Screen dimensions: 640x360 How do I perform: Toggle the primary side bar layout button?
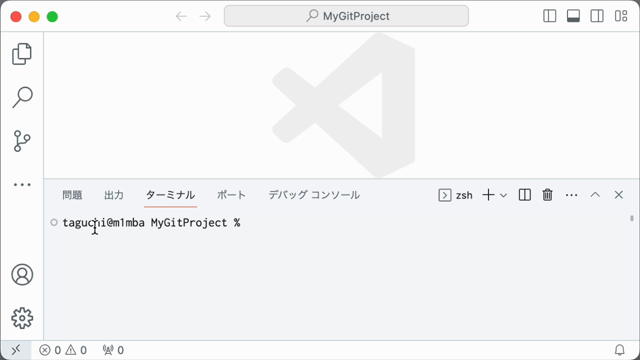[x=549, y=16]
